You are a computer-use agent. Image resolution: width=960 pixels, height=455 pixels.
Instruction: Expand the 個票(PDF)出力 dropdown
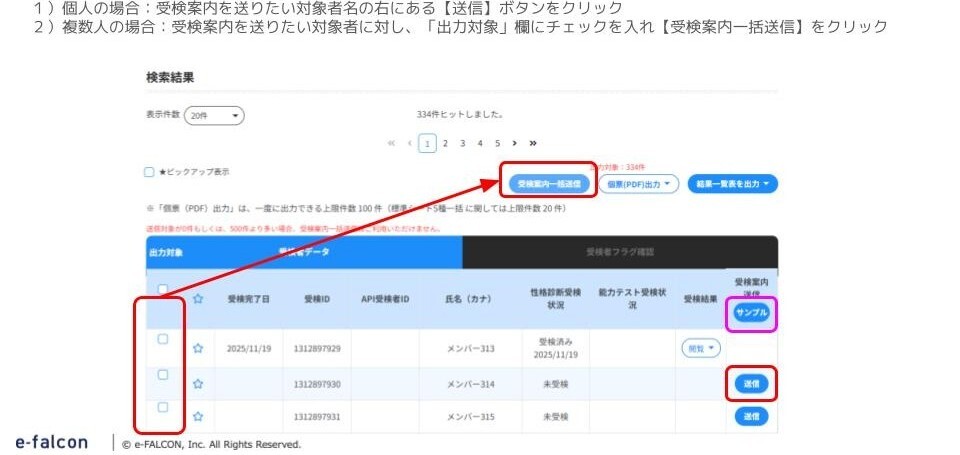coord(639,184)
